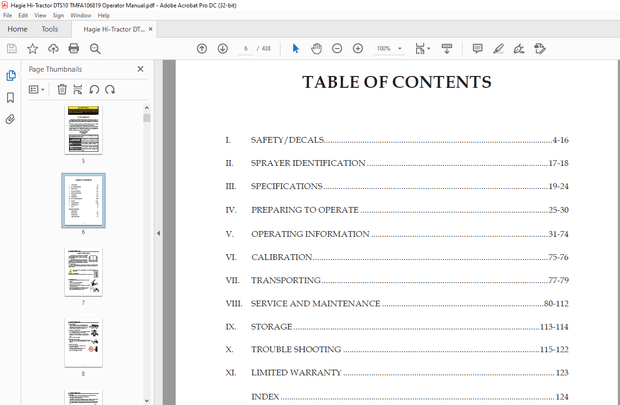The image size is (620, 405).
Task: Click SAFETY/DECALS contents entry
Action: click(397, 140)
